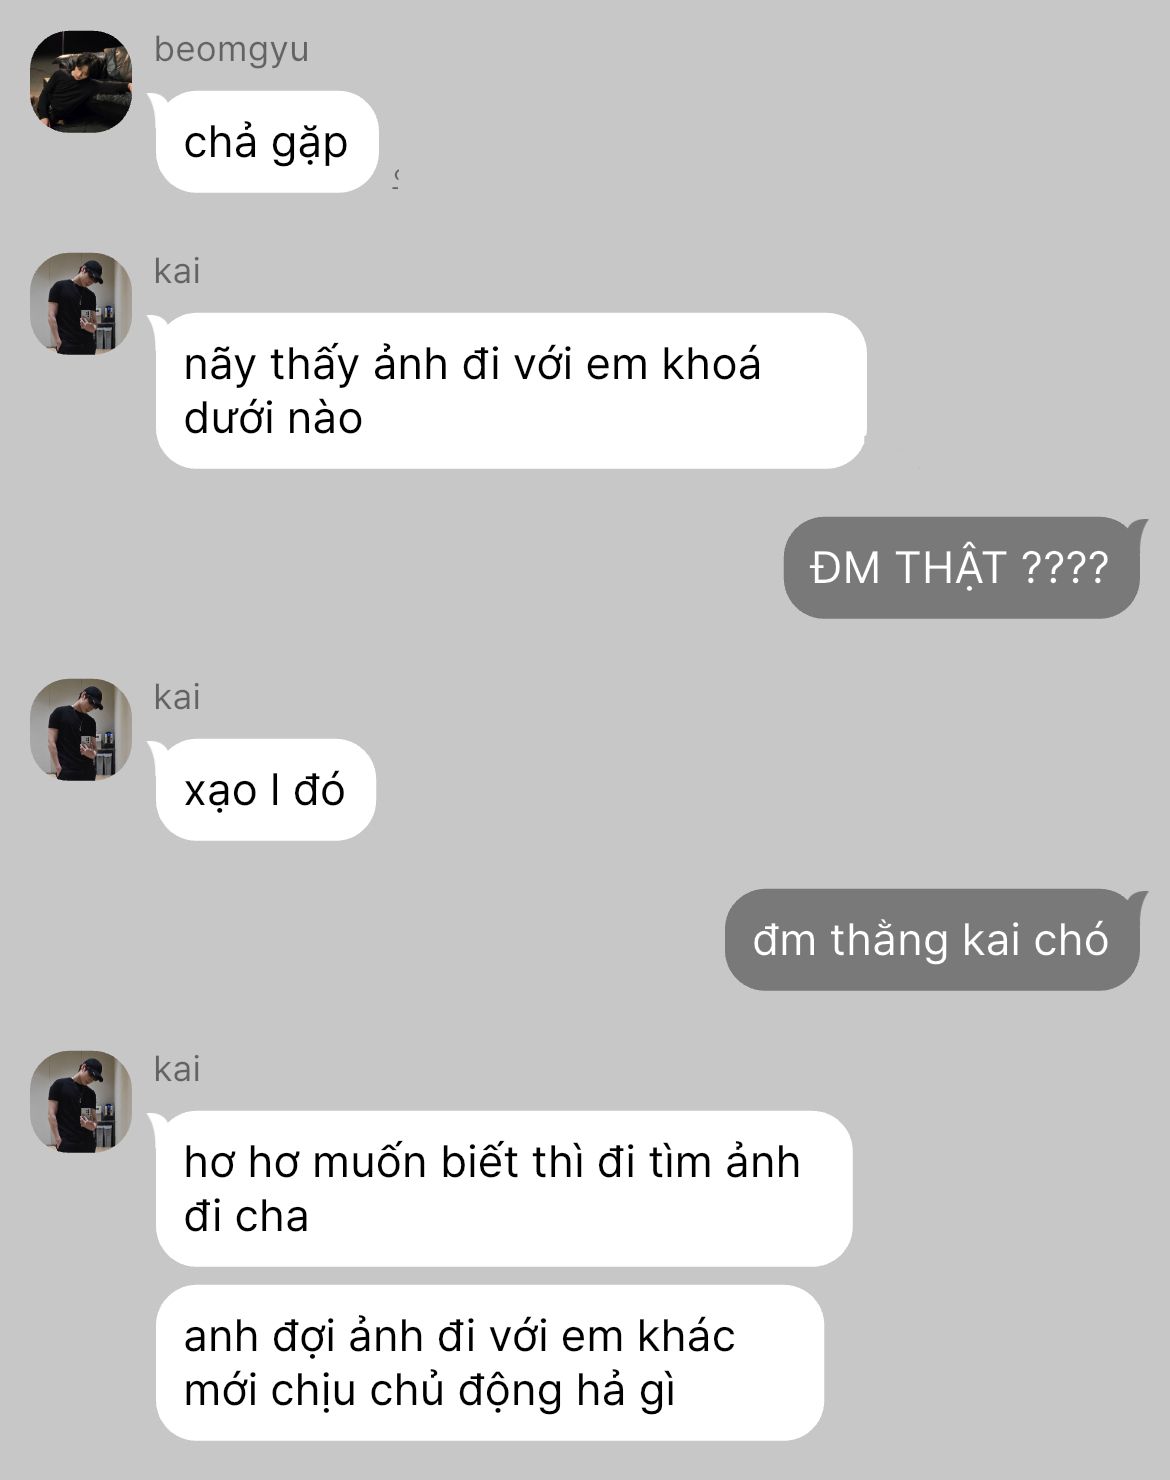Viewport: 1170px width, 1480px height.
Task: Tap kai's avatar beside the 'nãy thấy ảnh' message
Action: tap(81, 303)
